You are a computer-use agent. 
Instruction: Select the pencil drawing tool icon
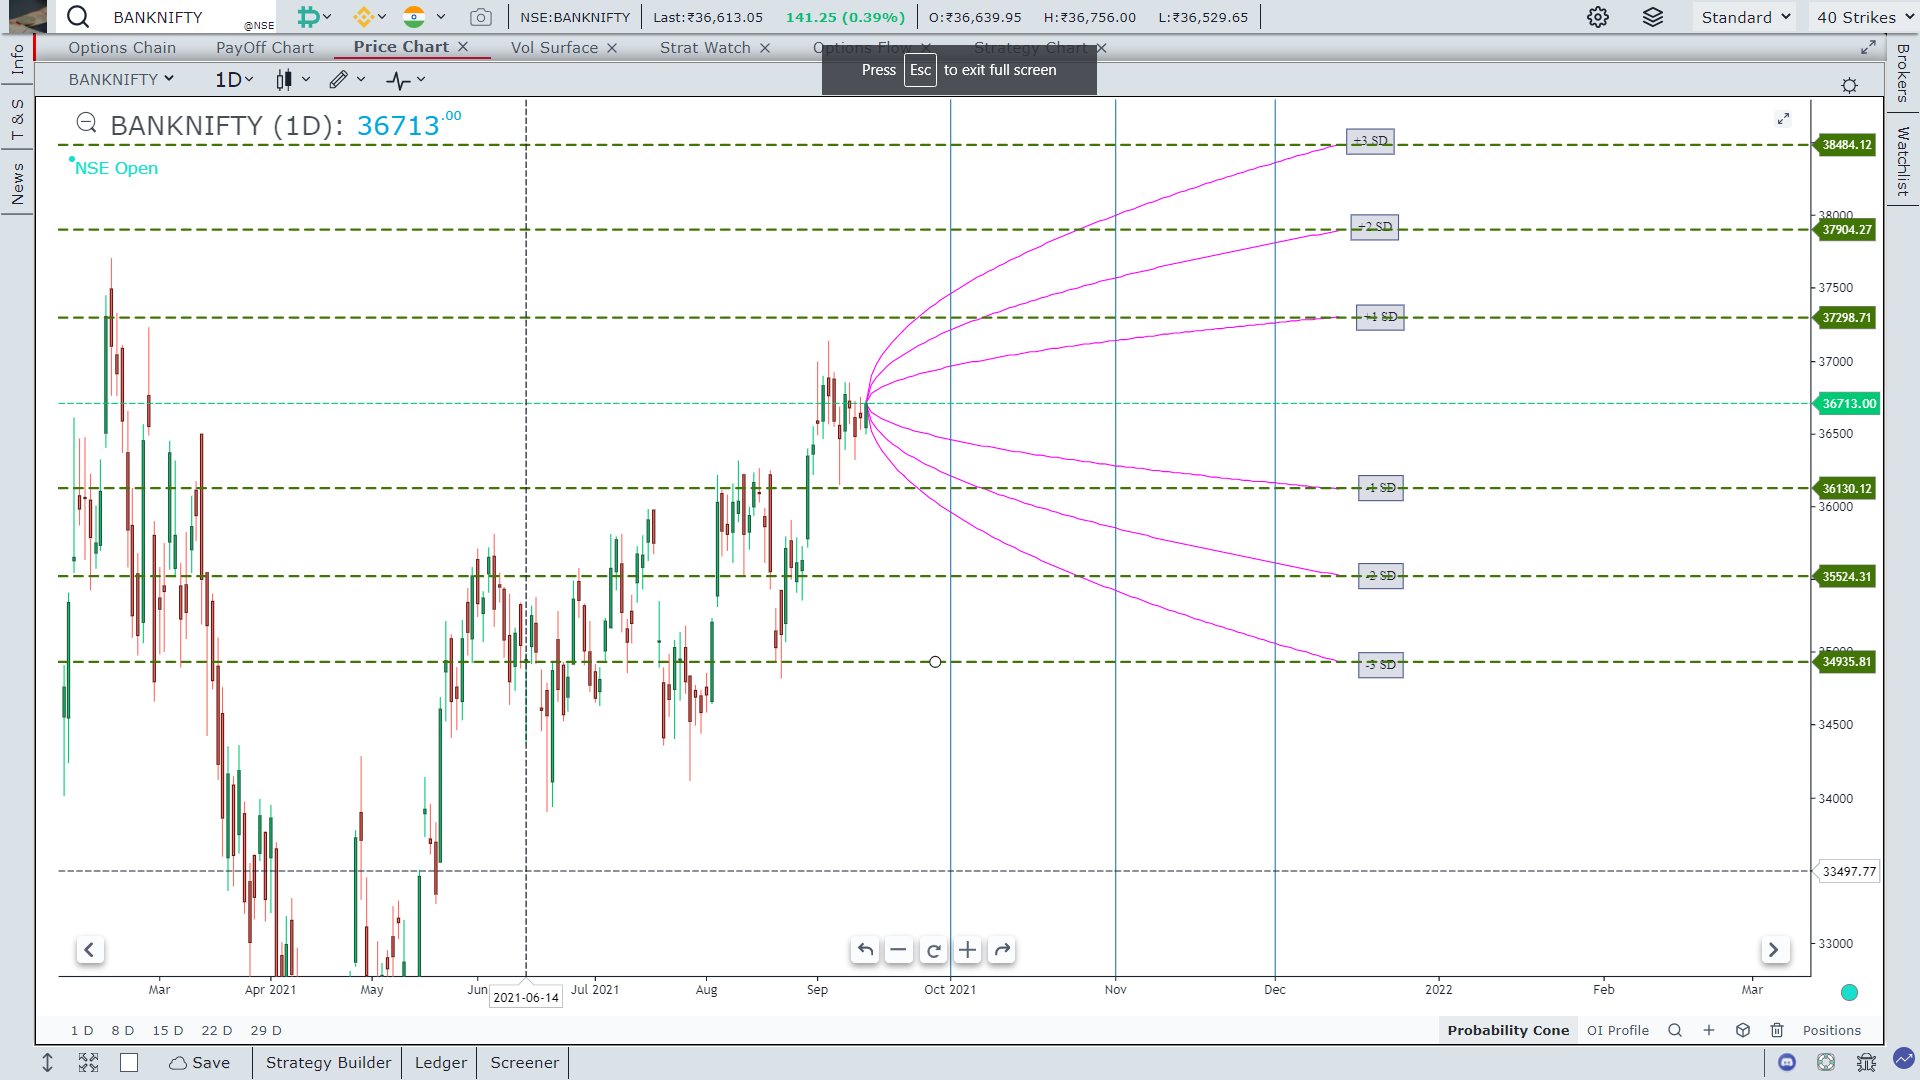click(x=339, y=80)
